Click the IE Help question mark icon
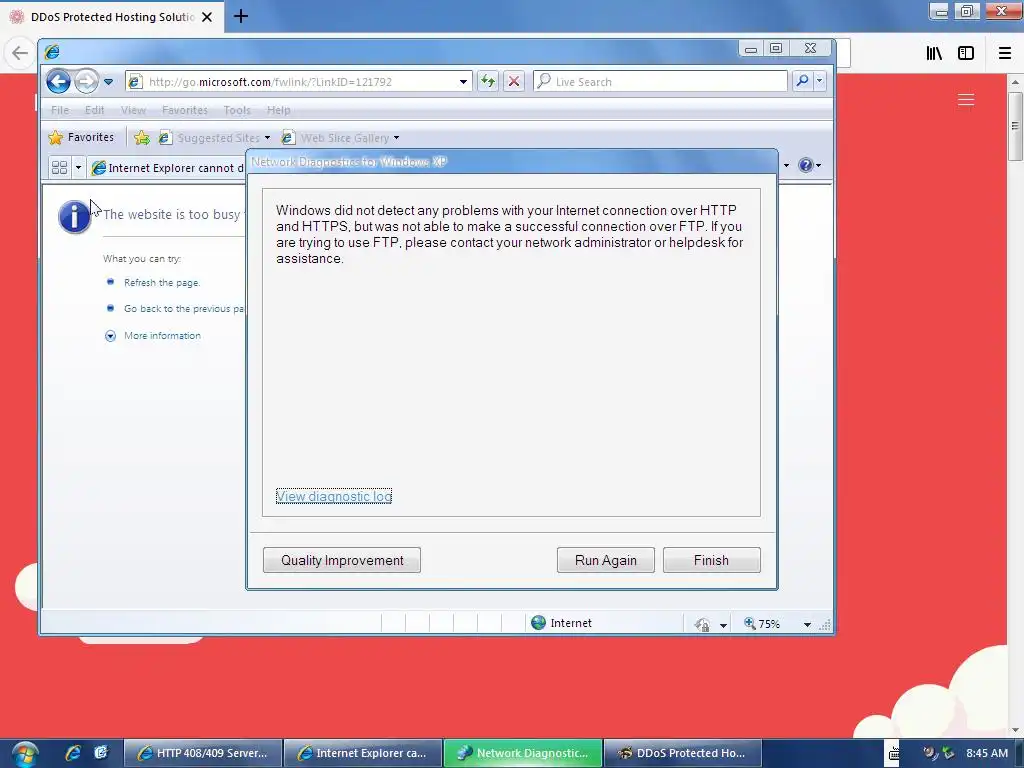This screenshot has width=1024, height=768. point(806,165)
